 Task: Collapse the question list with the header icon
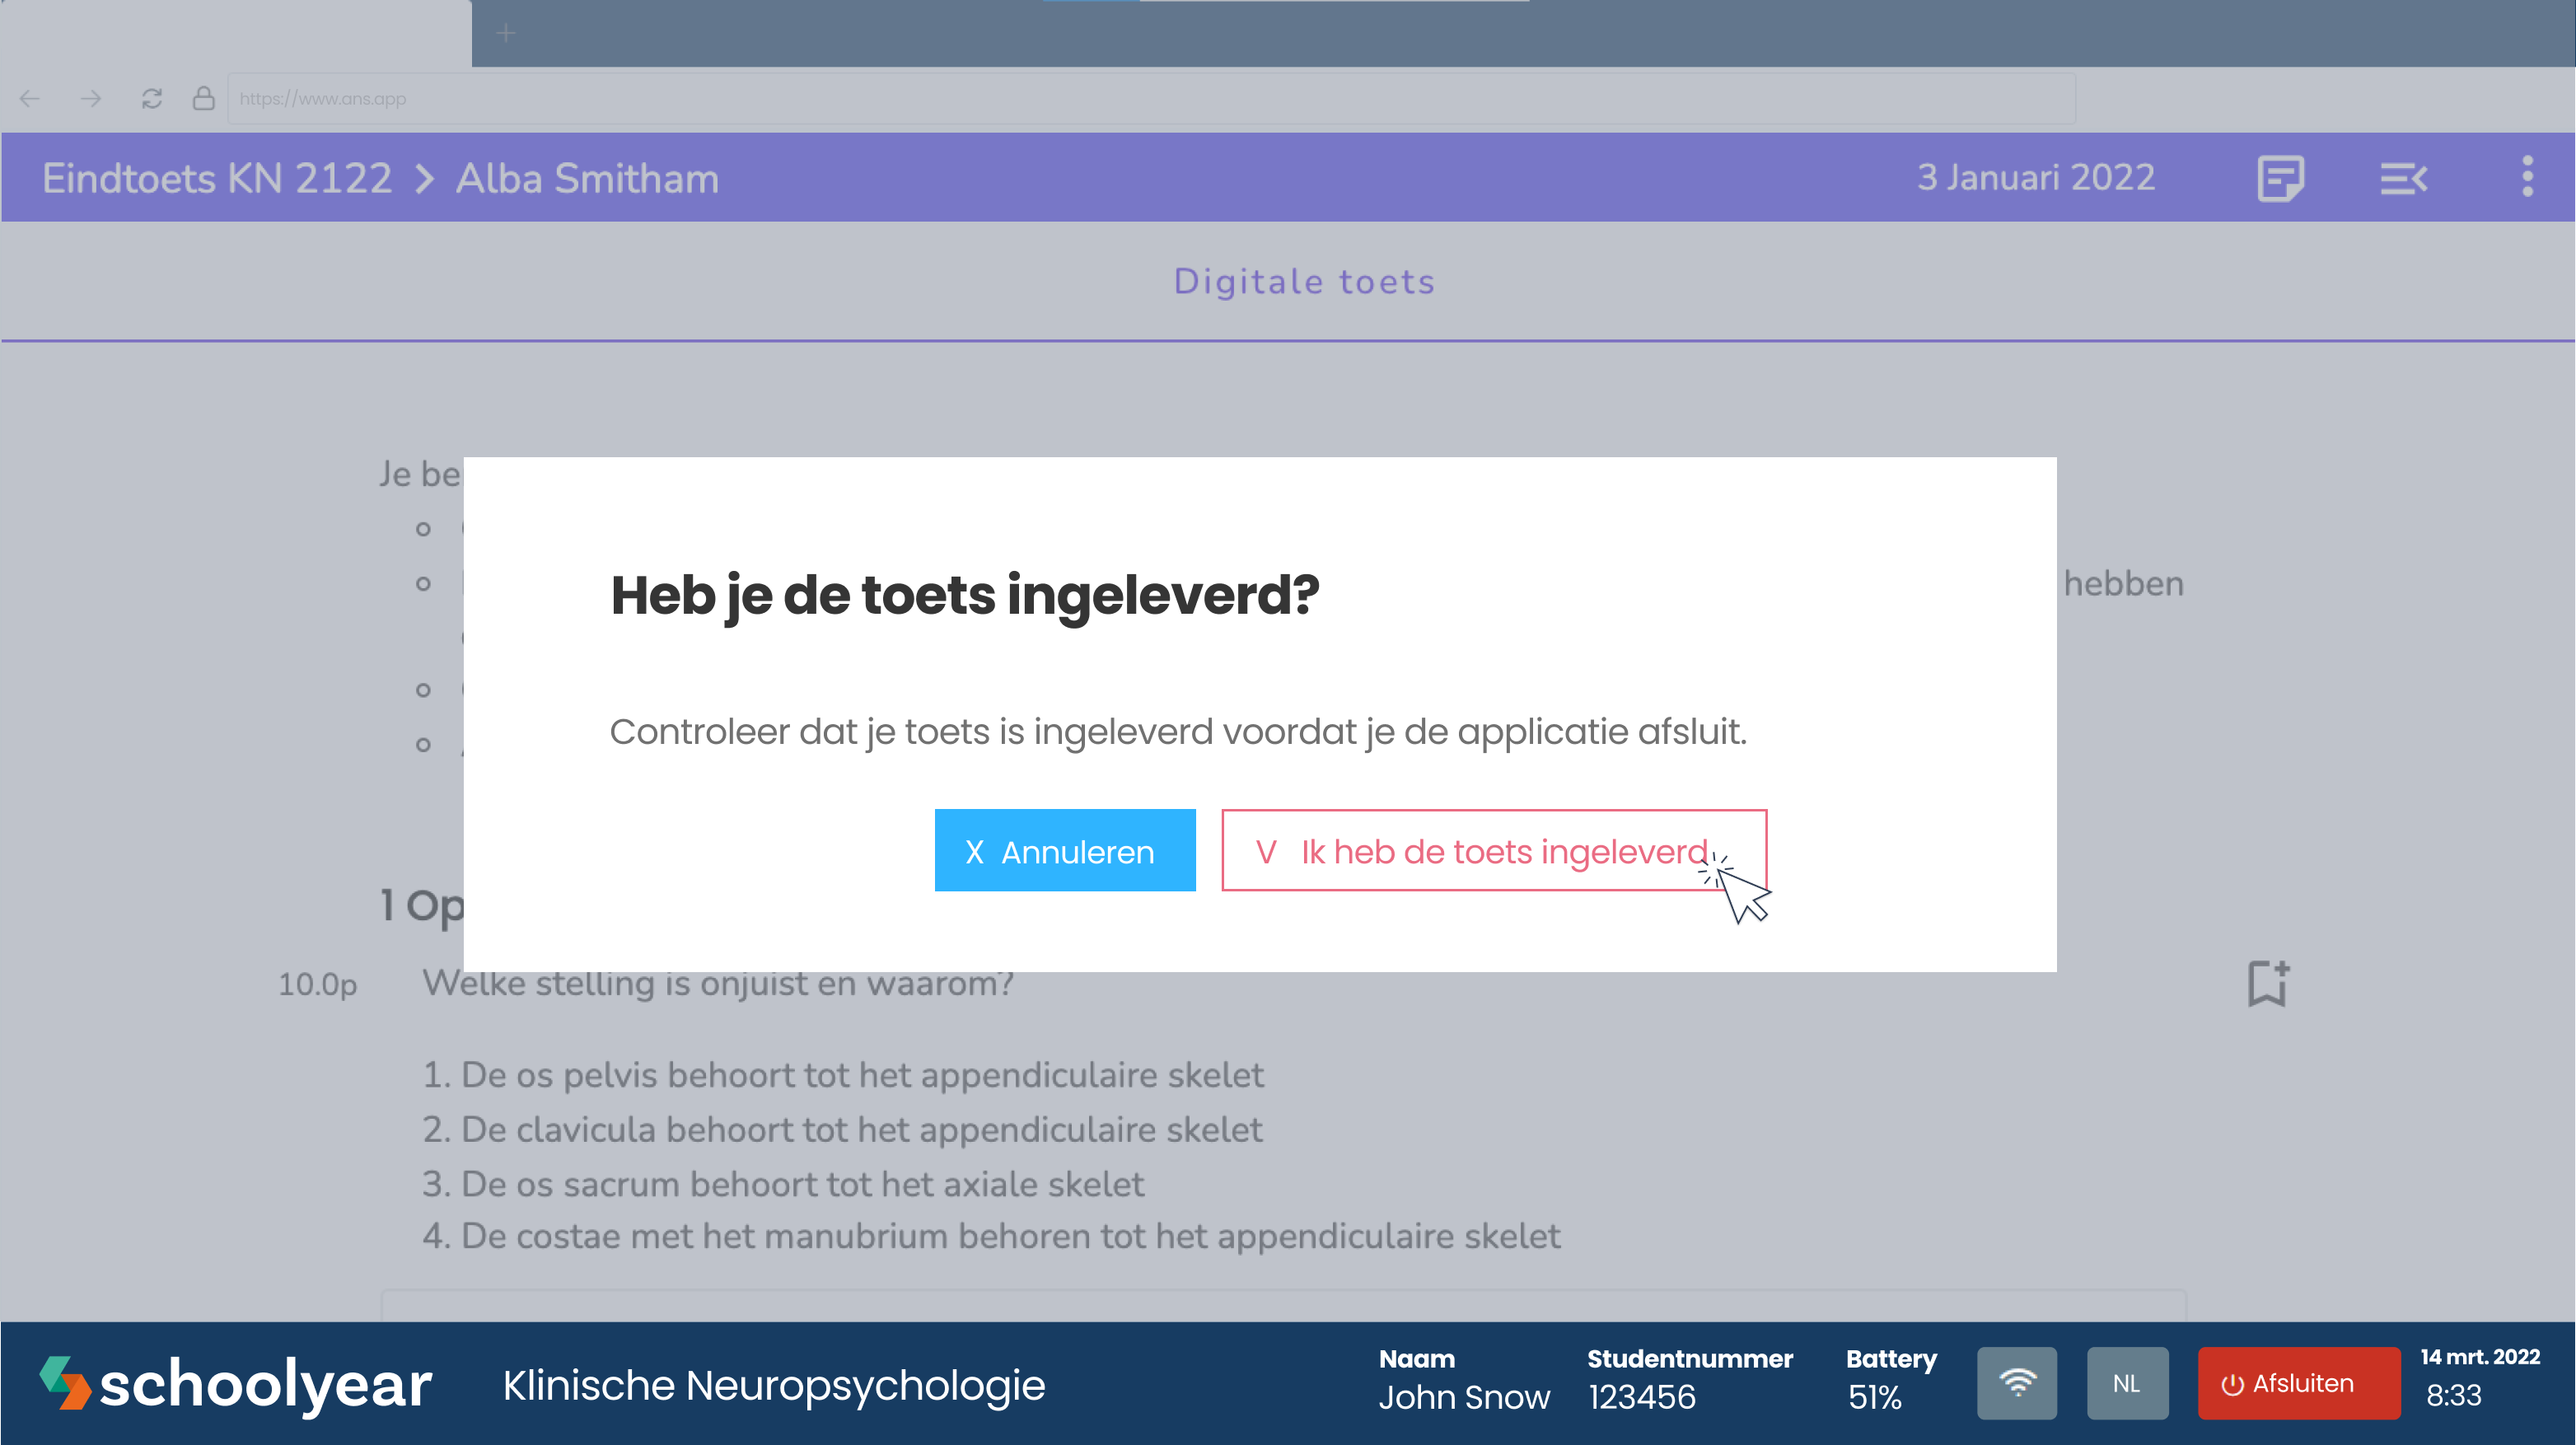point(2404,178)
